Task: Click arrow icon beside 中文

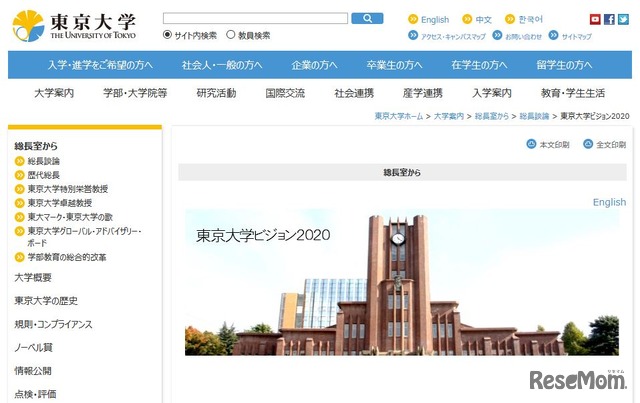Action: [467, 19]
